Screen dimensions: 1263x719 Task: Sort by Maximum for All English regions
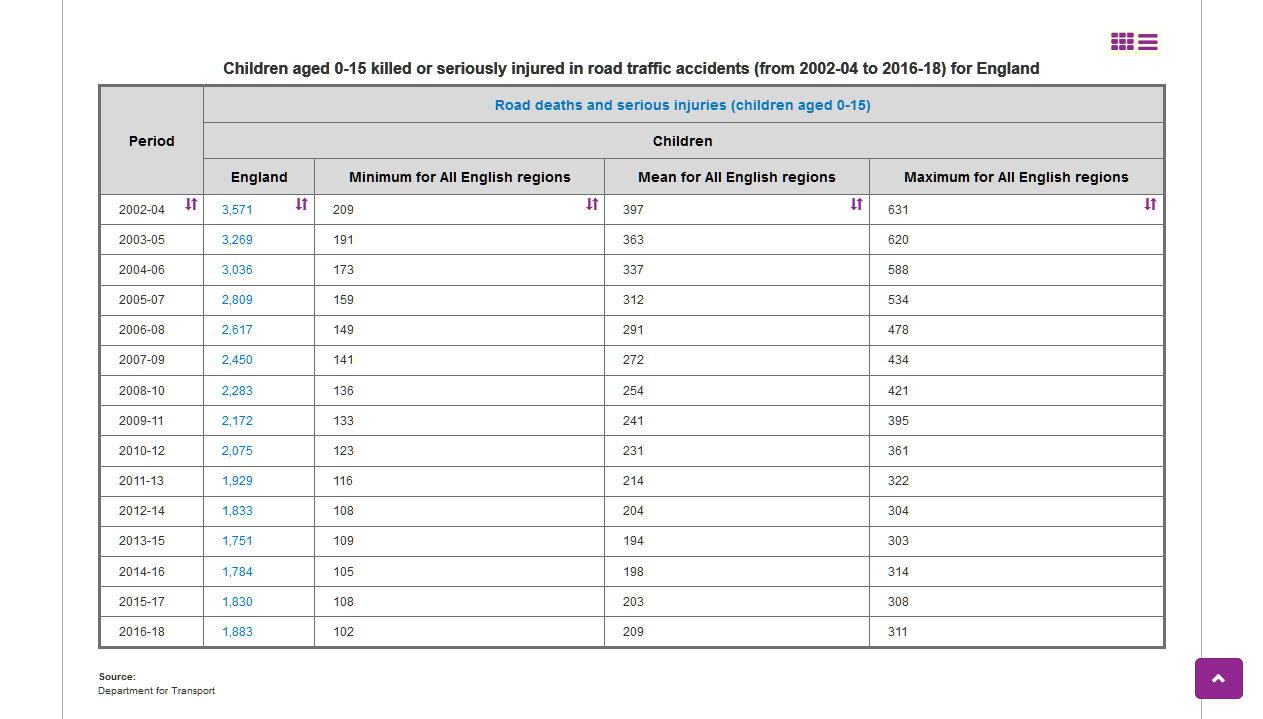1150,204
